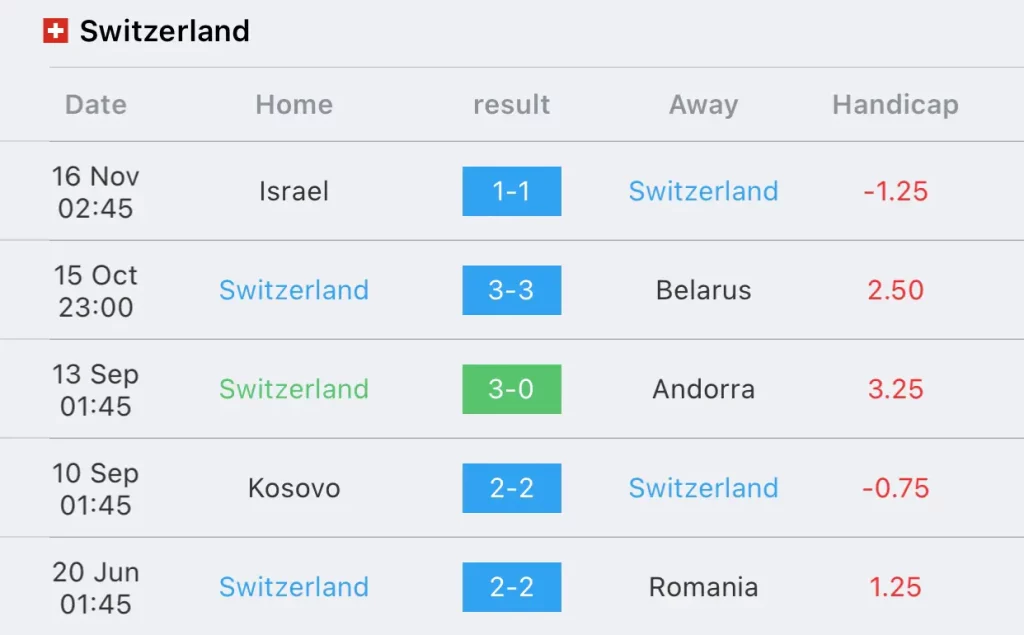Click the Israel home team name
The height and width of the screenshot is (635, 1024).
click(294, 191)
